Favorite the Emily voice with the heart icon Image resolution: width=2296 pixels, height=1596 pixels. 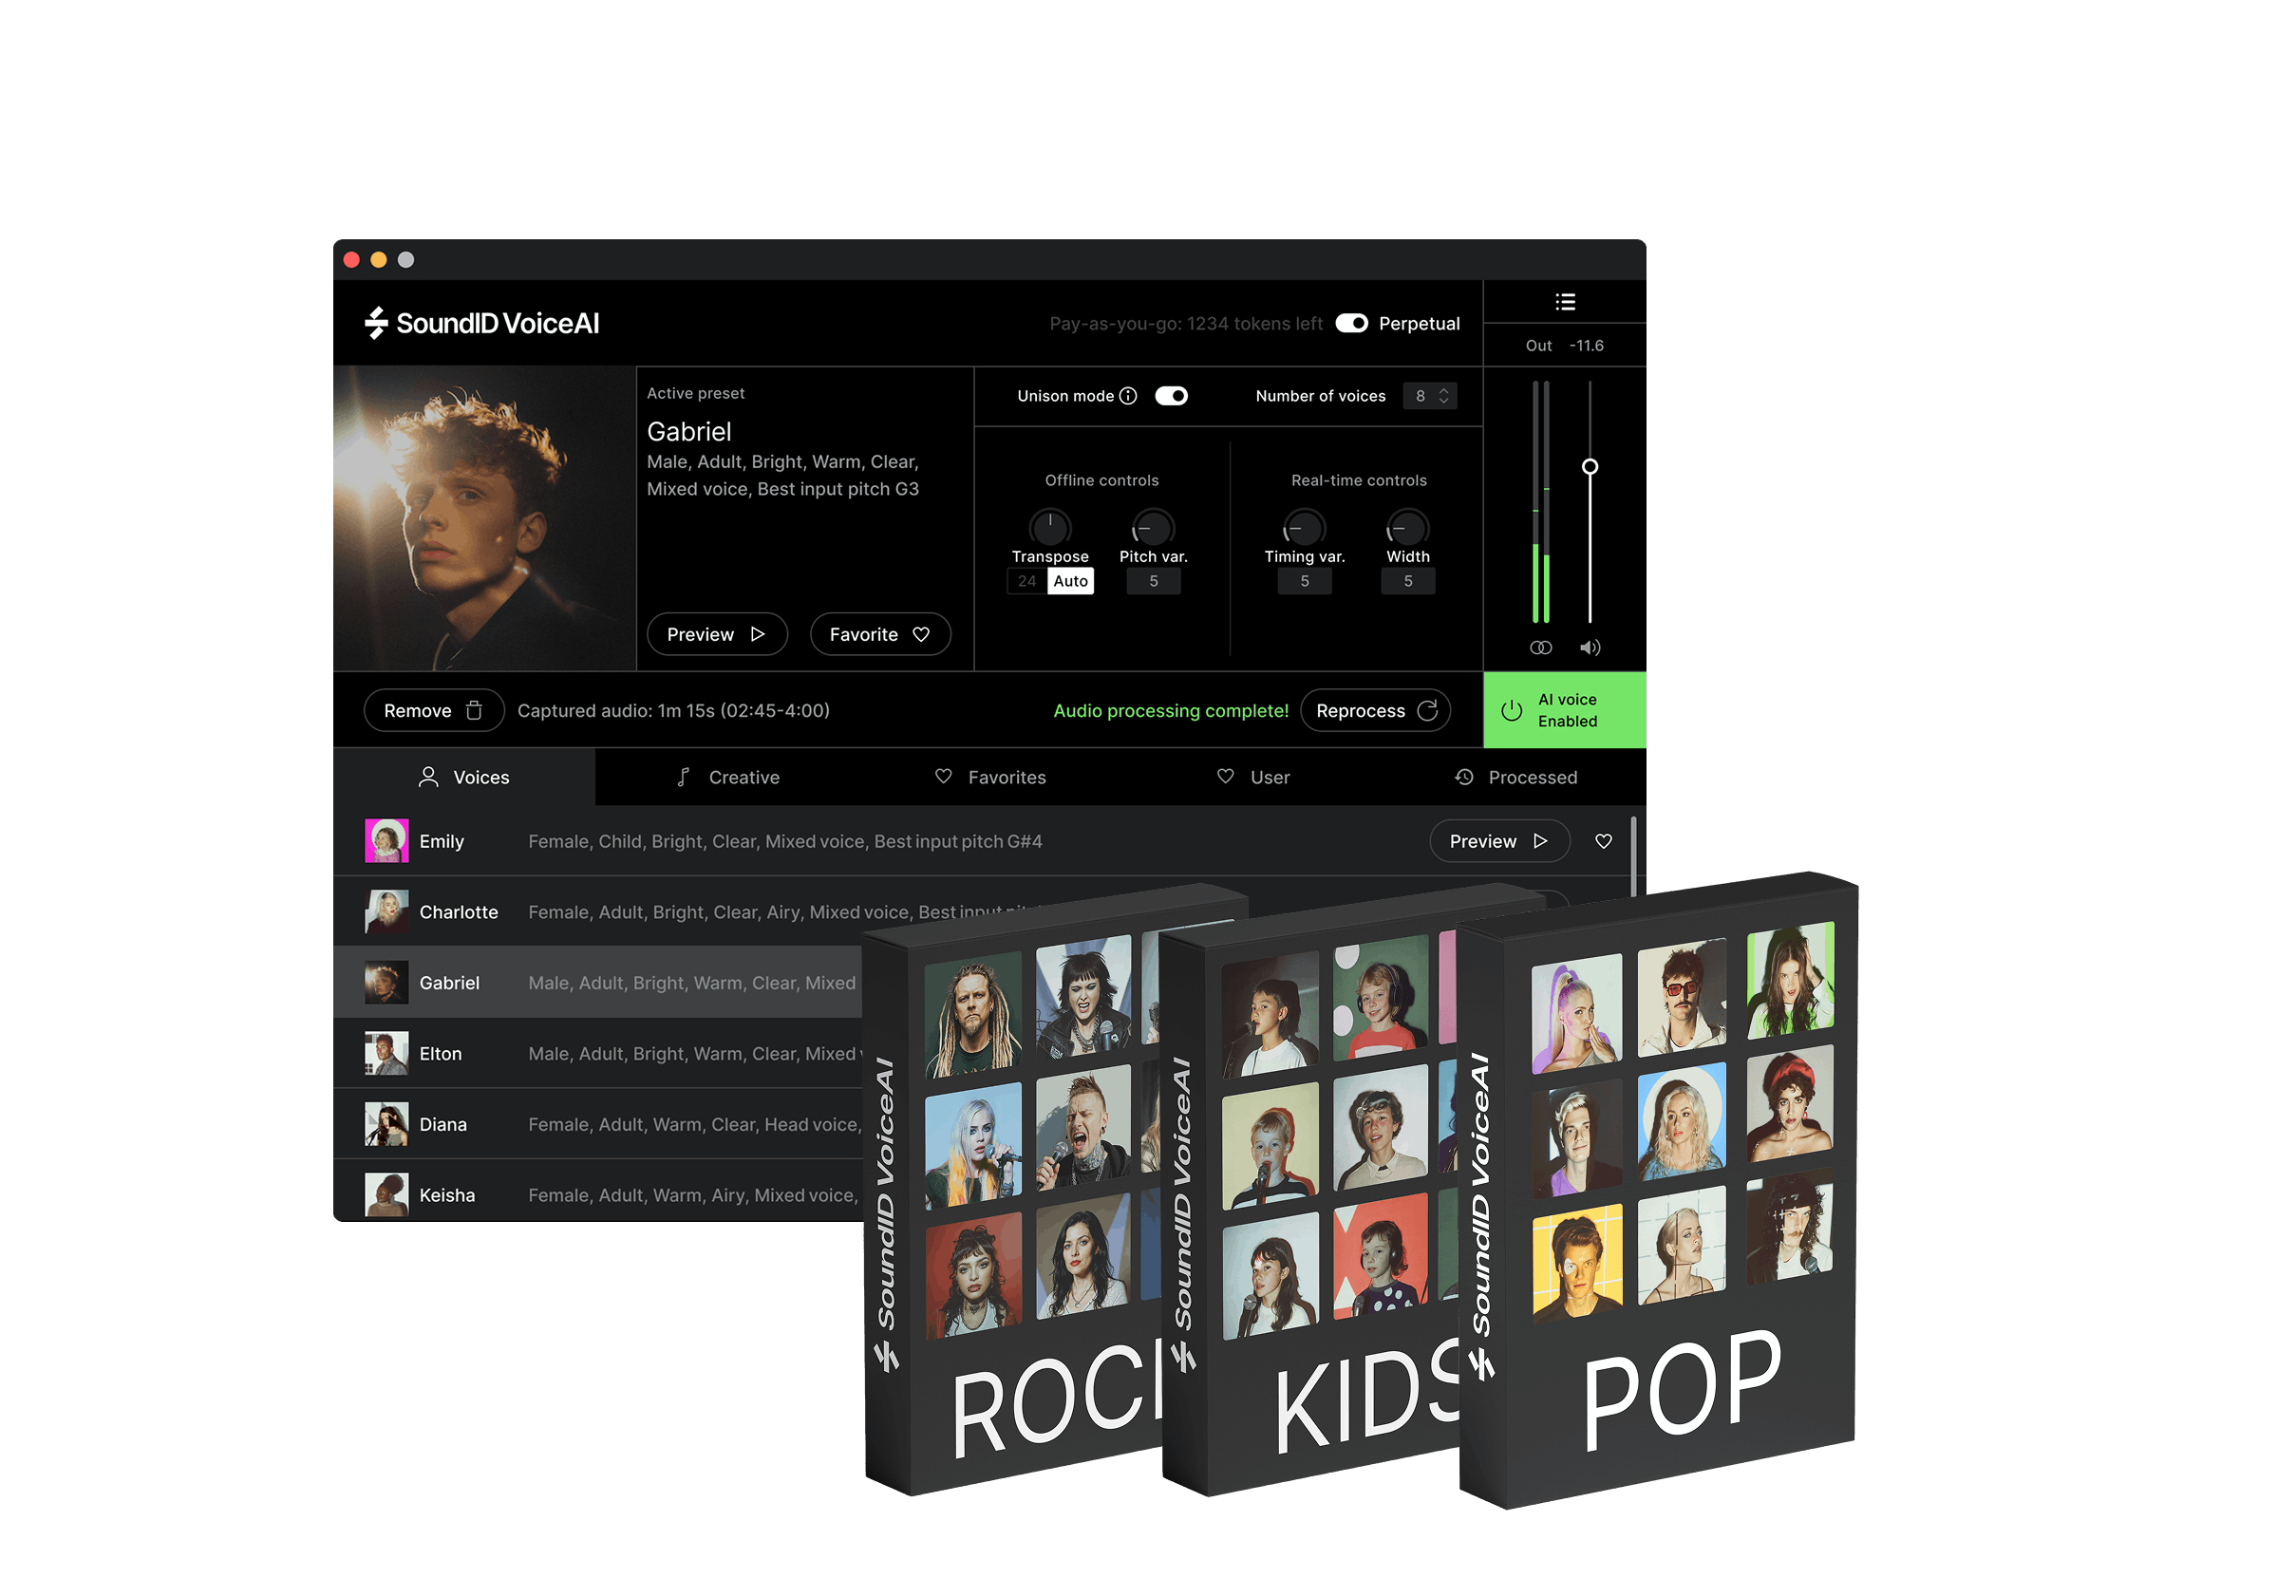tap(1604, 841)
